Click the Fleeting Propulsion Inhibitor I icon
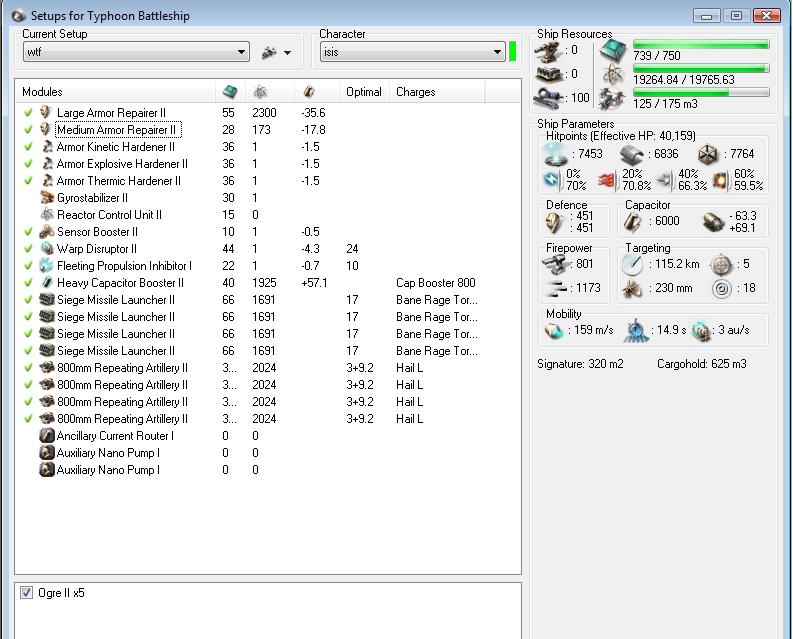Screen dimensions: 793x639 pos(47,266)
